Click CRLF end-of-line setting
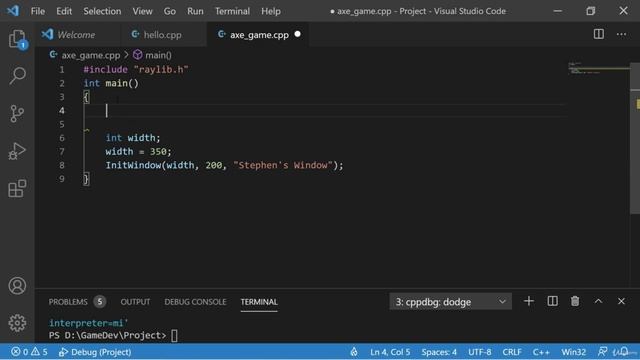 point(512,352)
